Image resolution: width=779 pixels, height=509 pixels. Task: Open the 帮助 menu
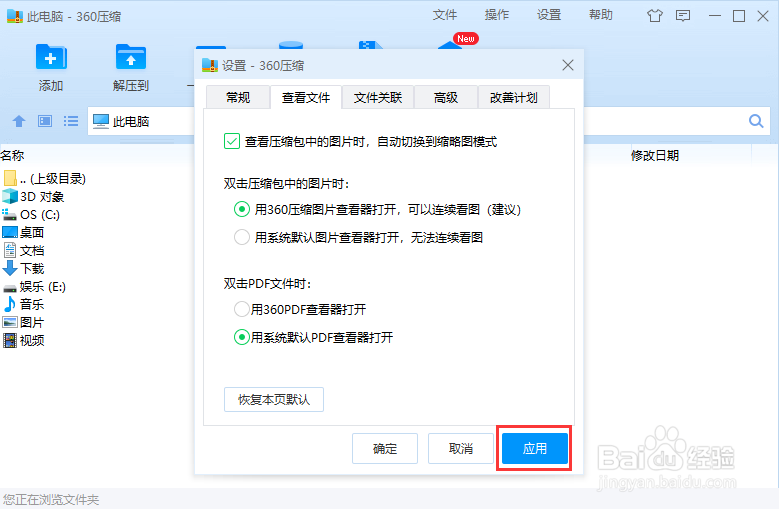(x=601, y=15)
